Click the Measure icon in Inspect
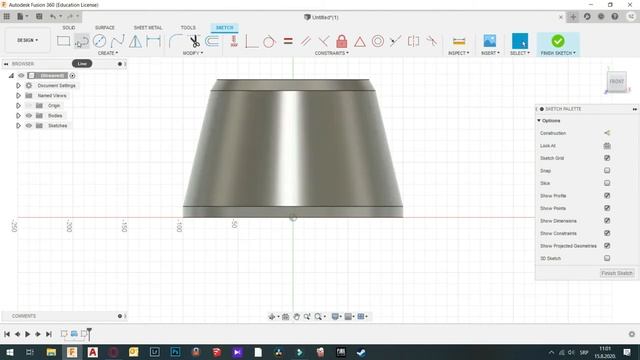Viewport: 640px width, 360px height. [x=459, y=41]
